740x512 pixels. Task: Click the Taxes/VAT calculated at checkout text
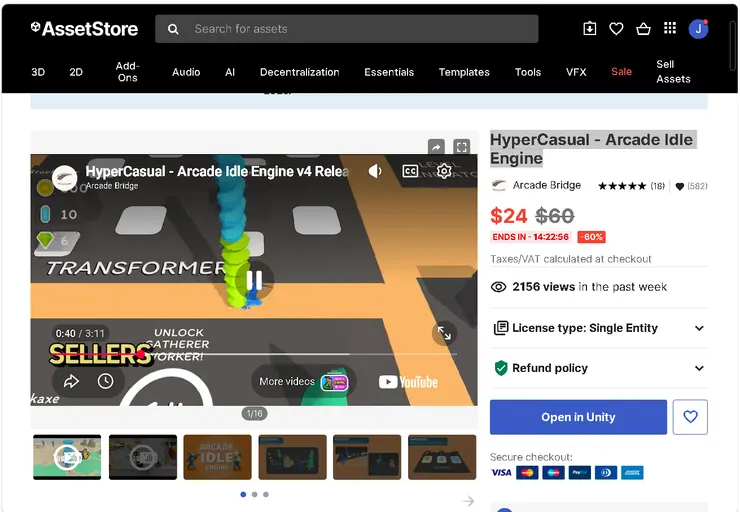click(571, 259)
